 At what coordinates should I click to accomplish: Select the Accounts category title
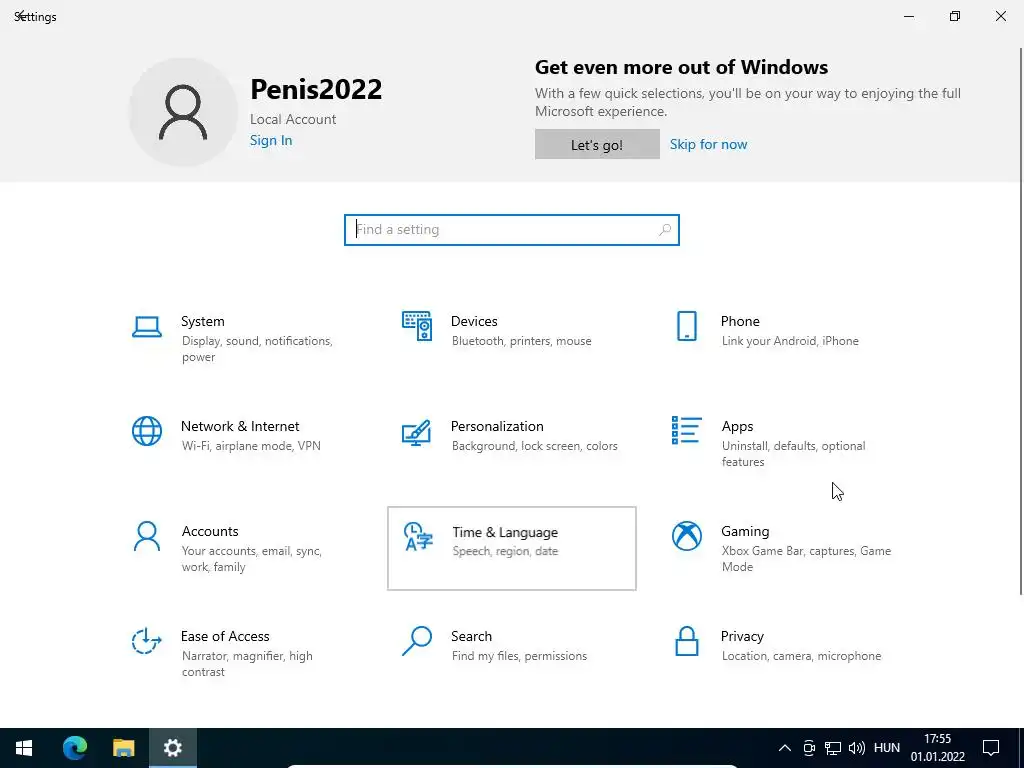pos(210,532)
